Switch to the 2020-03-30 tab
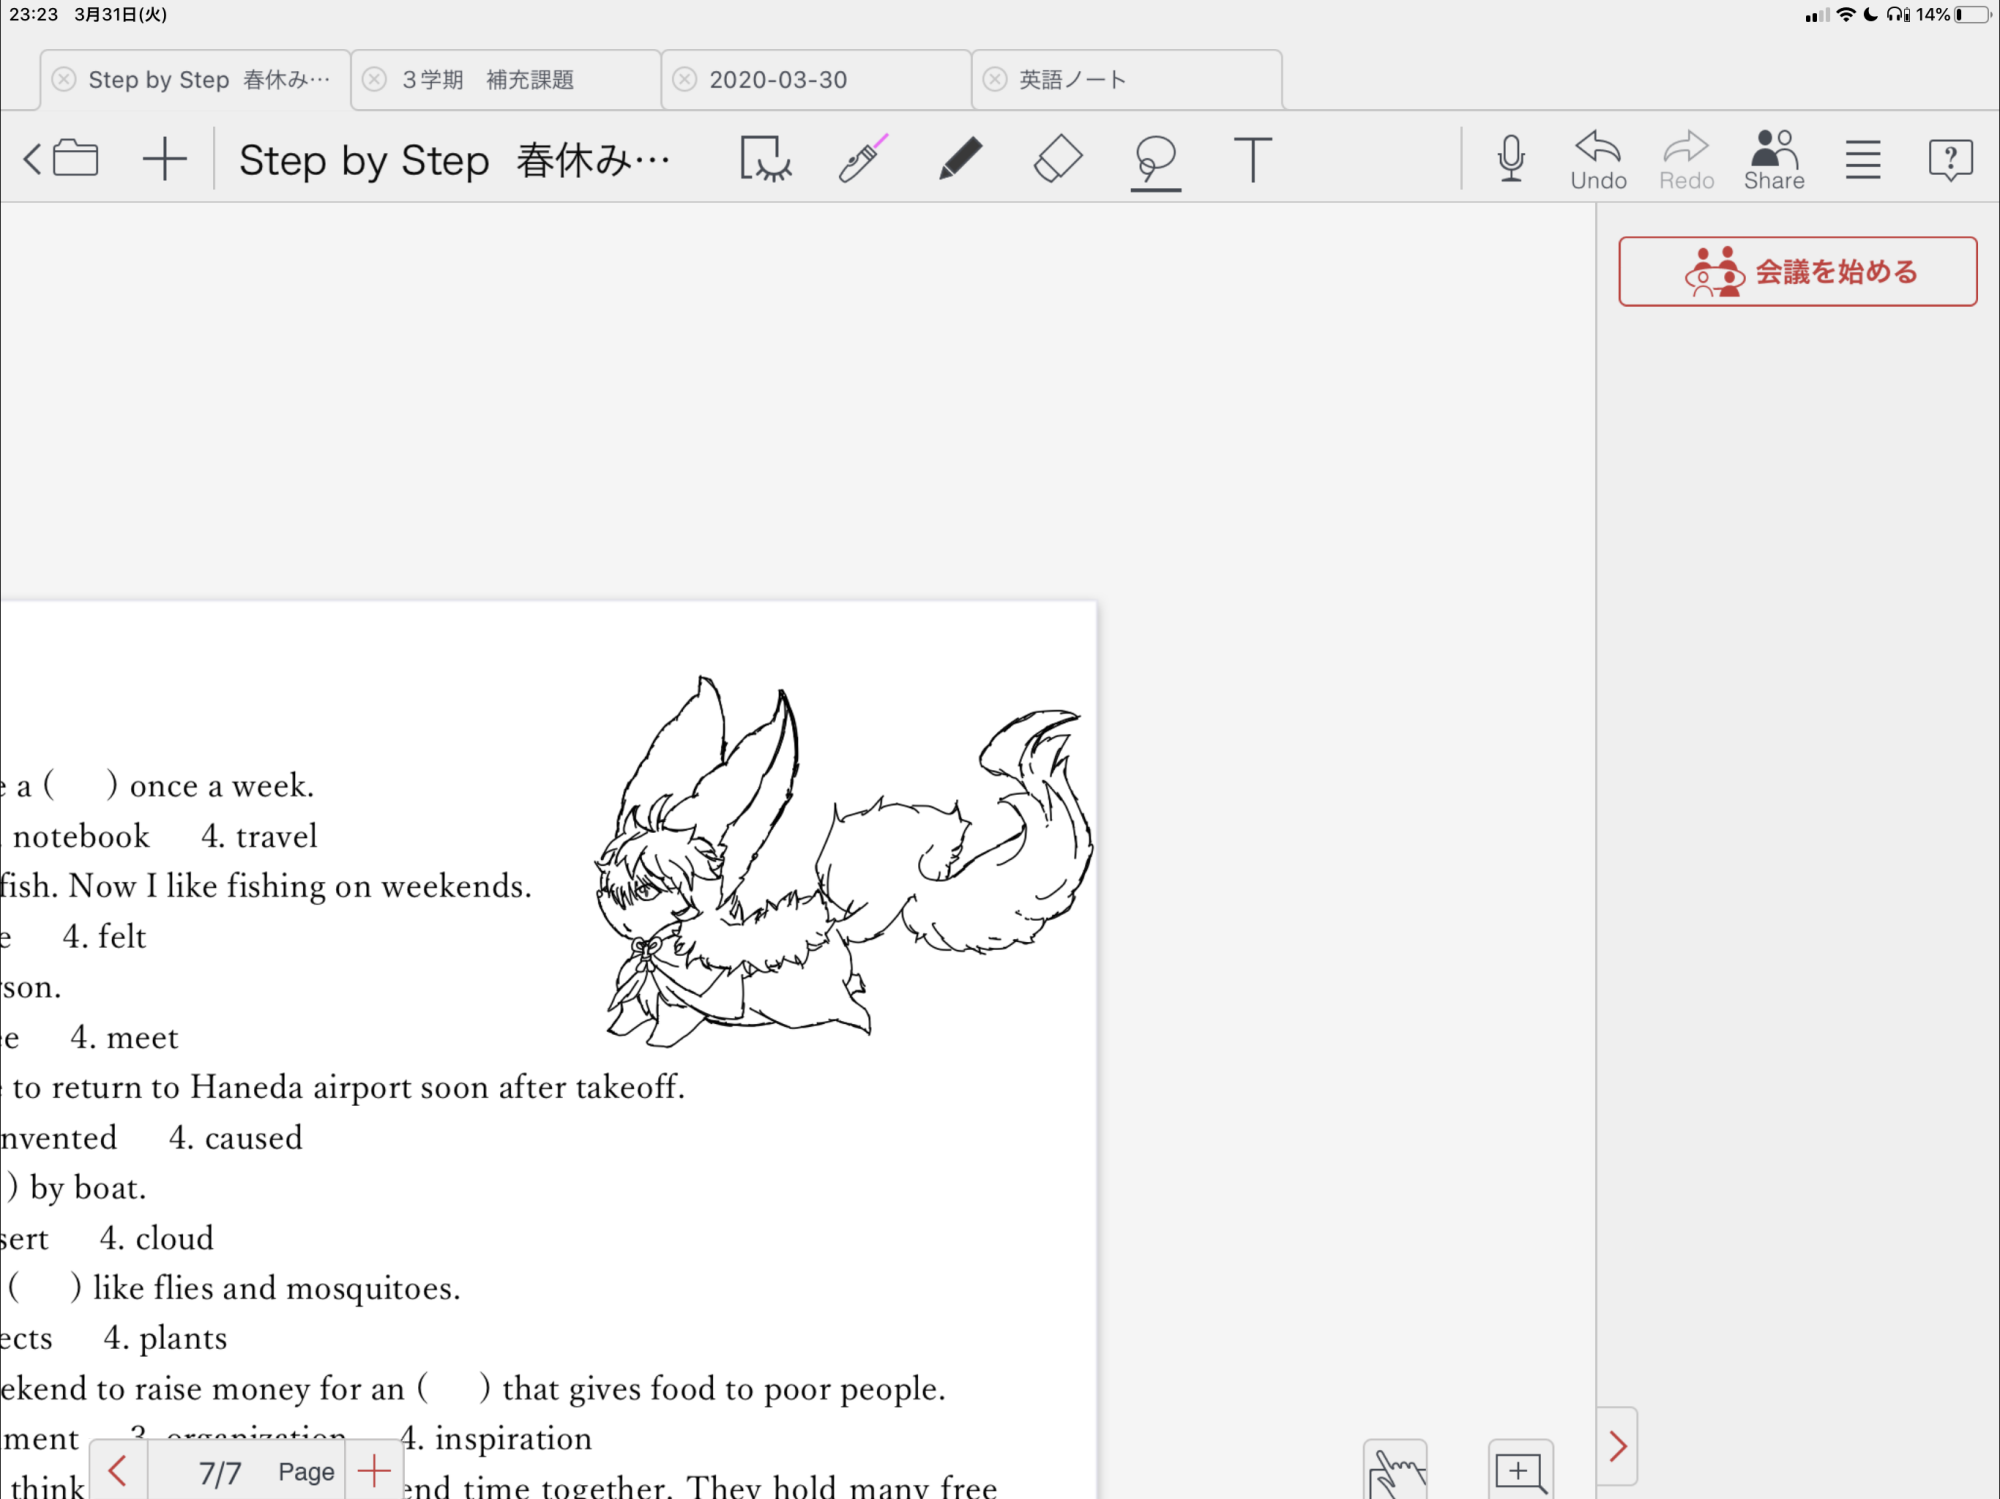Image resolution: width=2000 pixels, height=1499 pixels. click(778, 80)
